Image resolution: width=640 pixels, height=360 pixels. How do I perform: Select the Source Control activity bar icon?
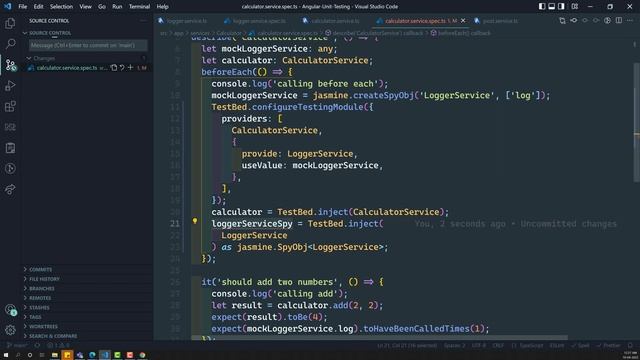click(11, 65)
